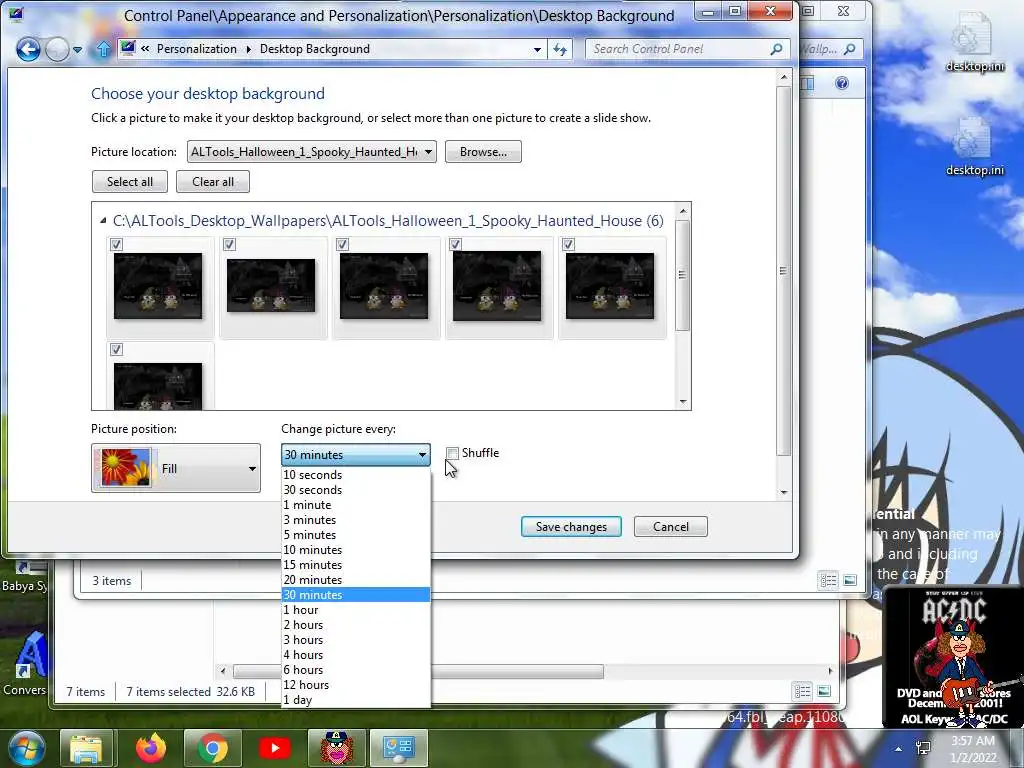Choose 1 day from the interval list
This screenshot has width=1024, height=768.
[x=356, y=700]
